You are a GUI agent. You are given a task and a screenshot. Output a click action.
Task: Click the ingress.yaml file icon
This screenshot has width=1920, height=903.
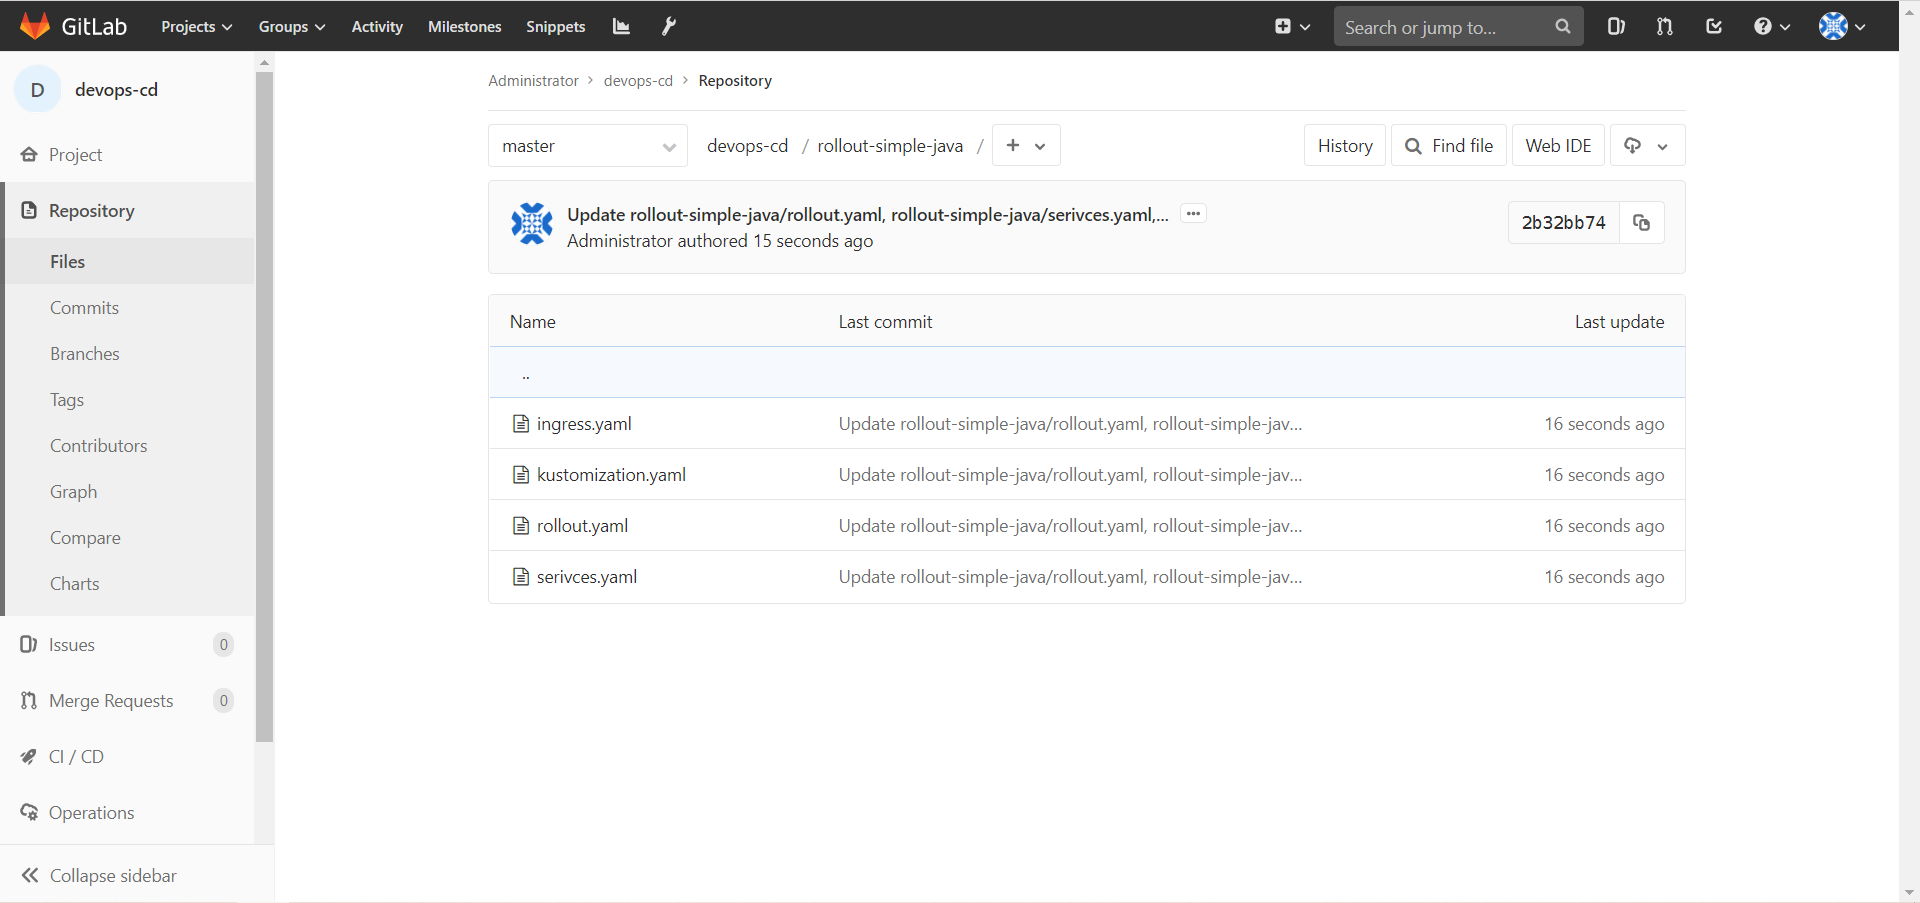(521, 424)
